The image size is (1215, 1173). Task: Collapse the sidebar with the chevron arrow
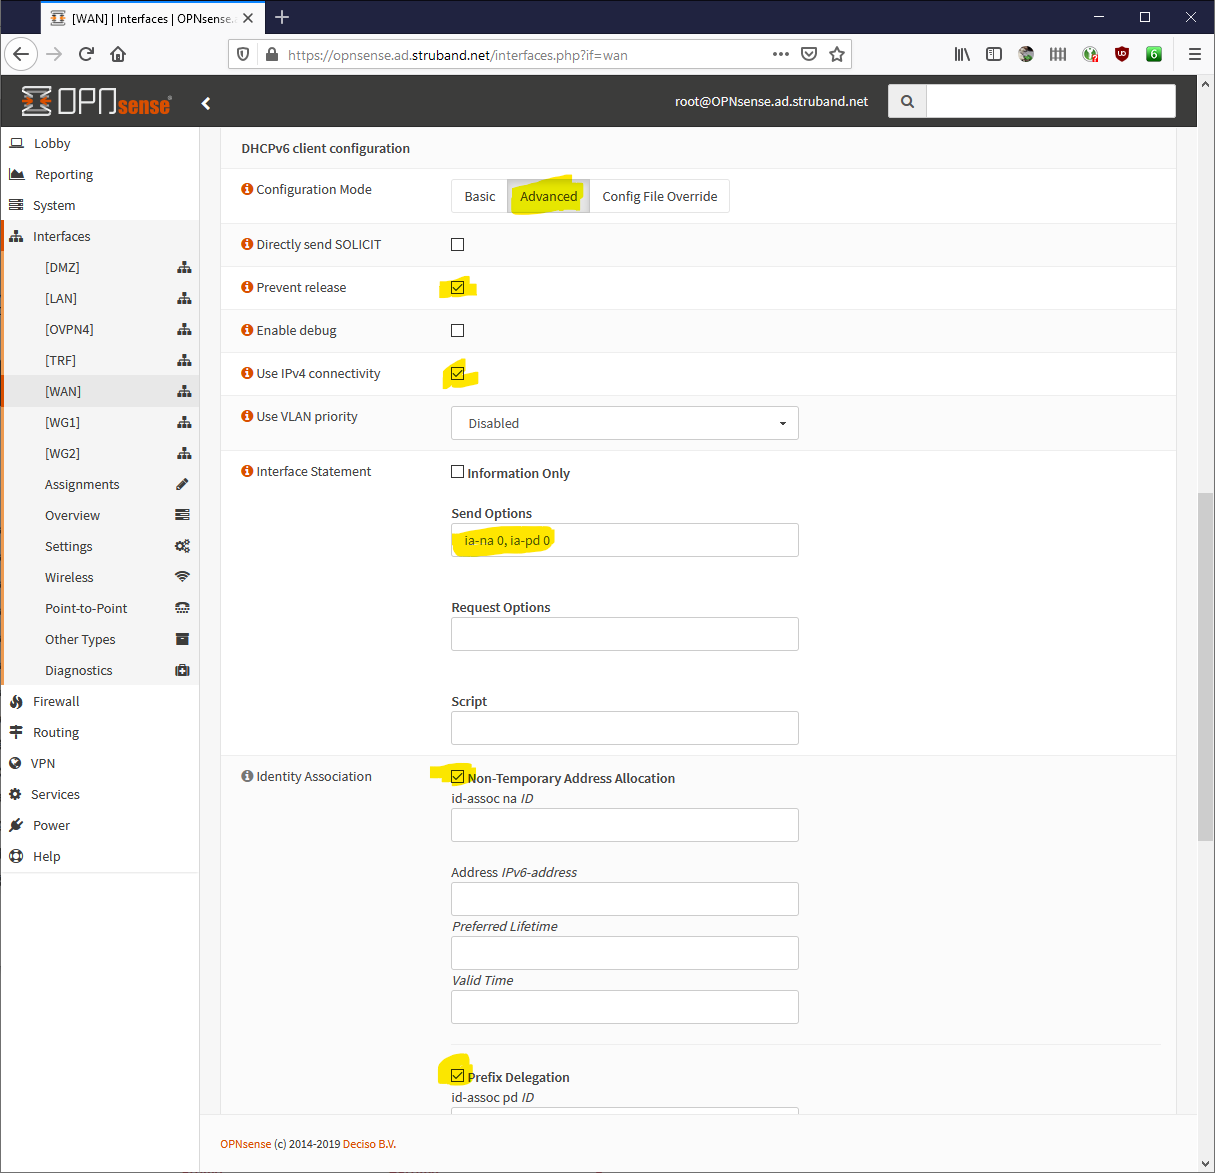(x=206, y=102)
